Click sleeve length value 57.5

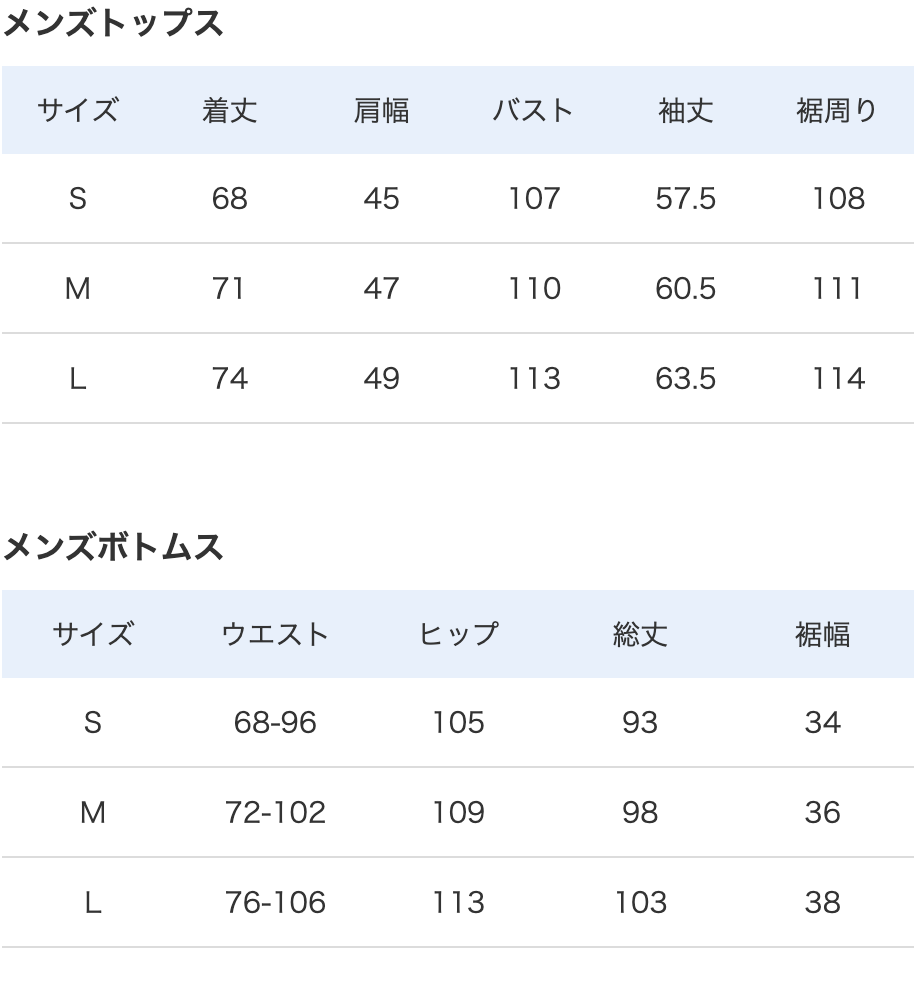coord(685,199)
